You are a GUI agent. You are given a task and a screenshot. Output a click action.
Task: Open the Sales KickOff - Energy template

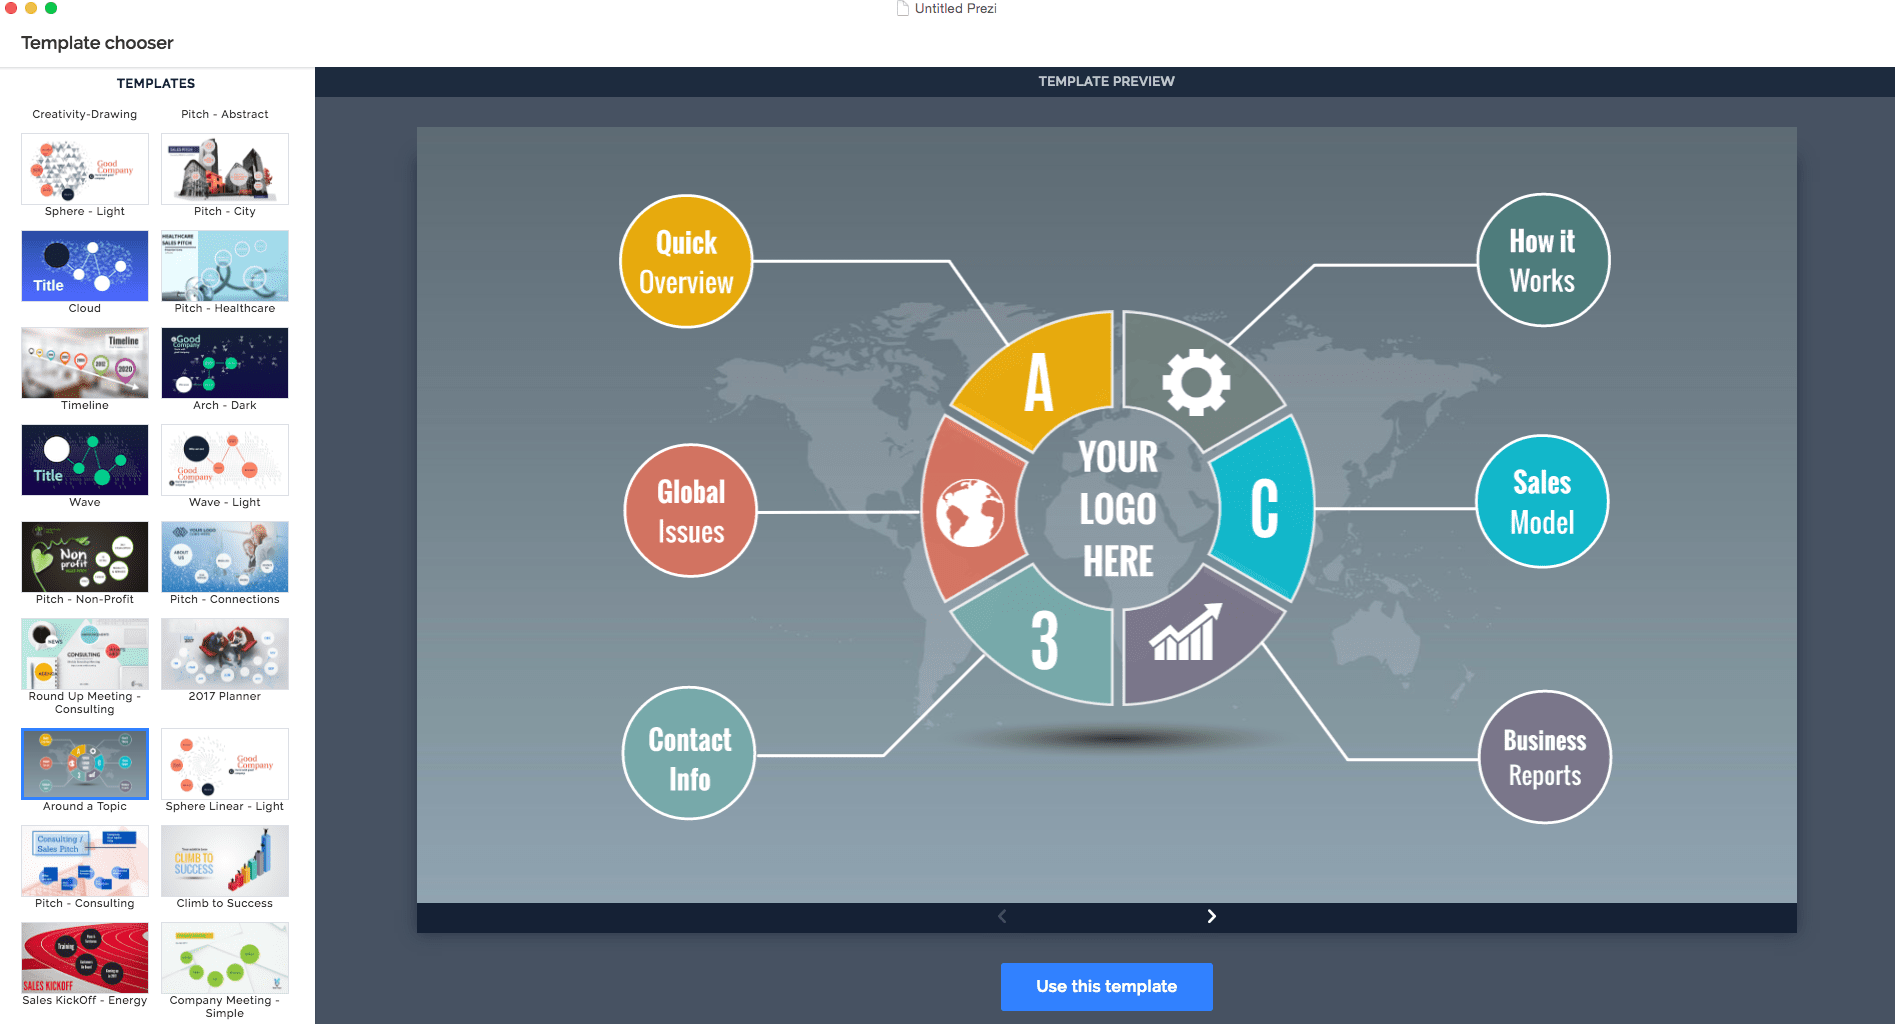click(84, 956)
